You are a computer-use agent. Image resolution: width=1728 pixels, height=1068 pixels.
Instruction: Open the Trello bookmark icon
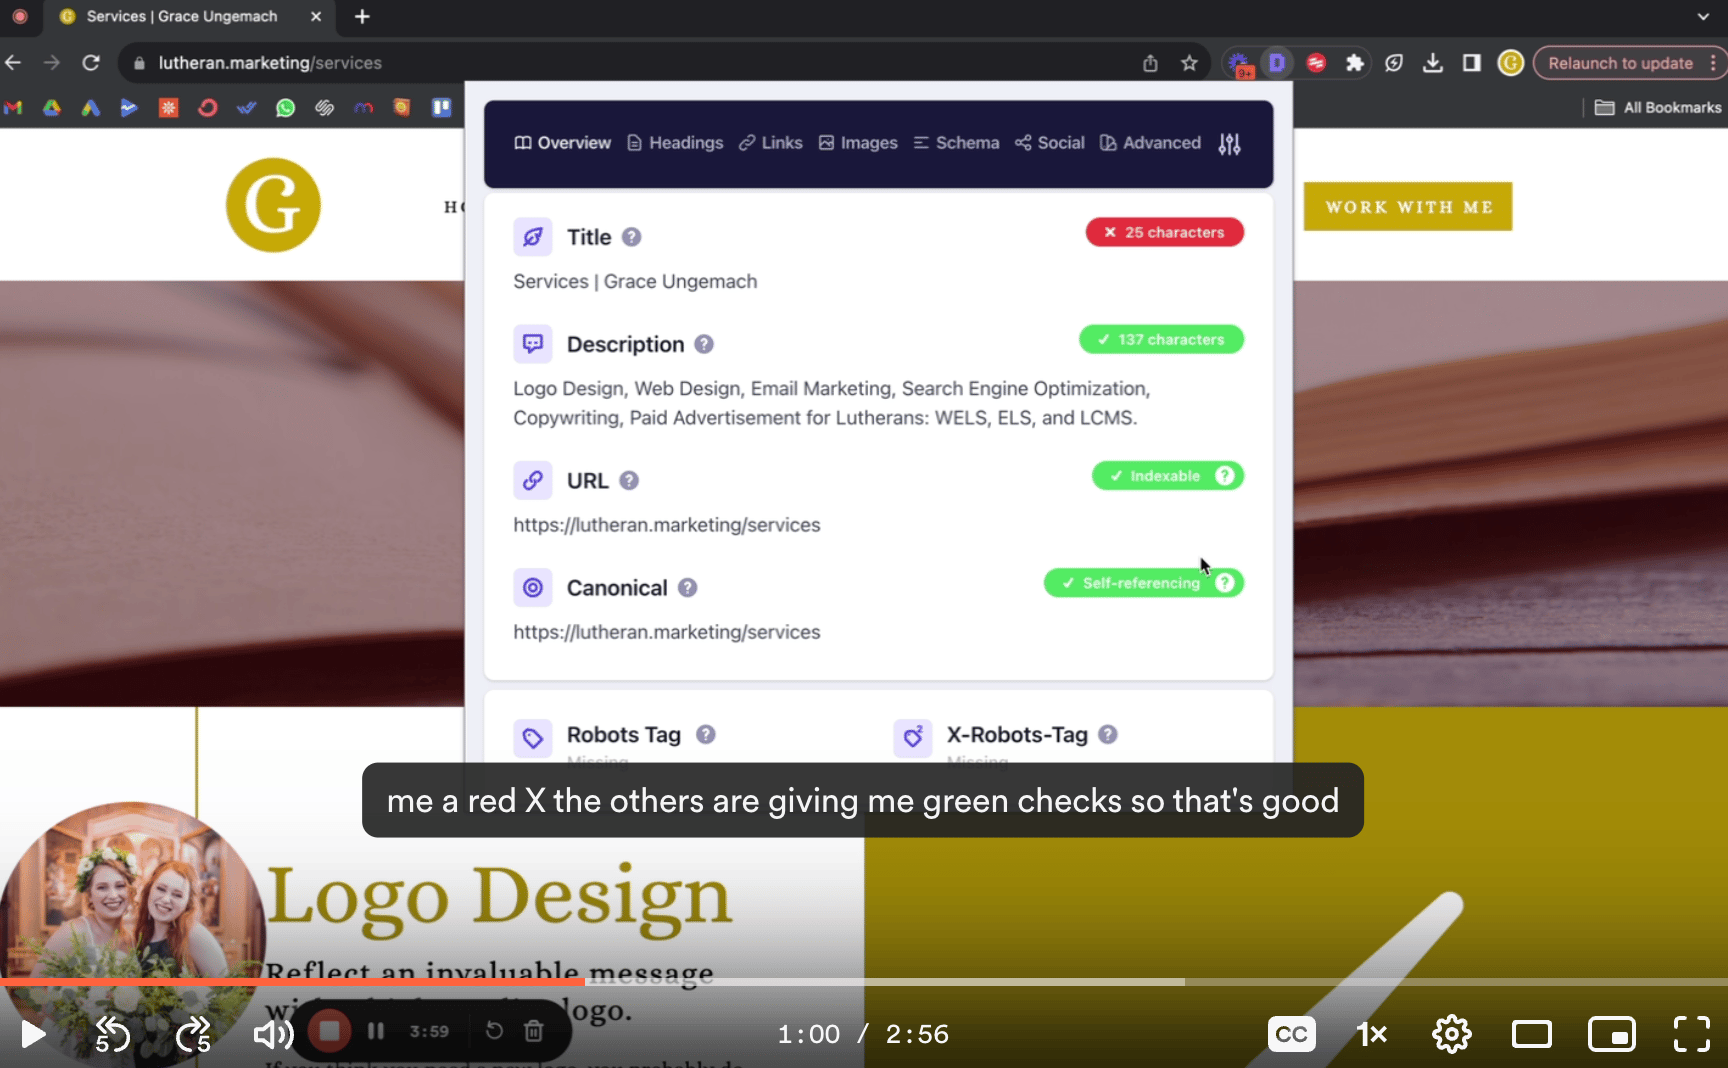point(441,107)
